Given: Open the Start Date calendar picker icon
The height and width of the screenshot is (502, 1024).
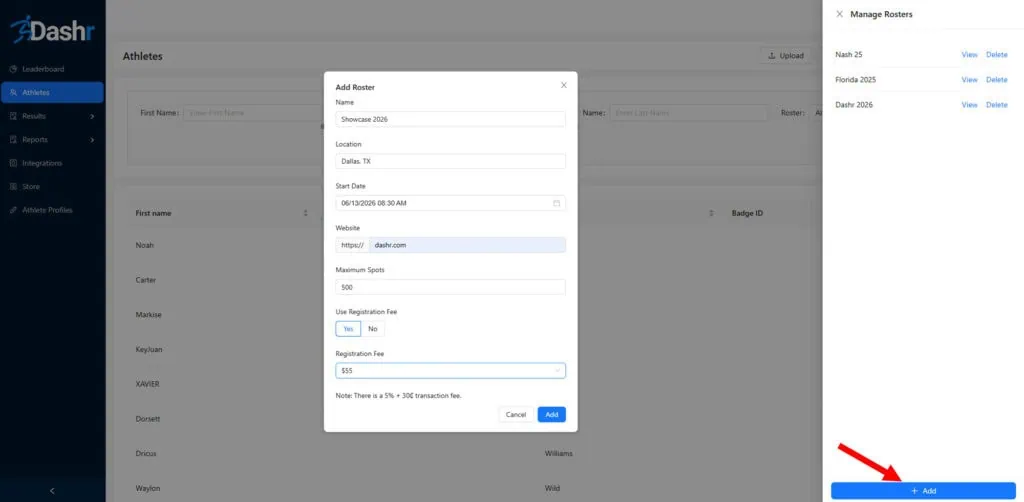Looking at the screenshot, I should click(556, 203).
